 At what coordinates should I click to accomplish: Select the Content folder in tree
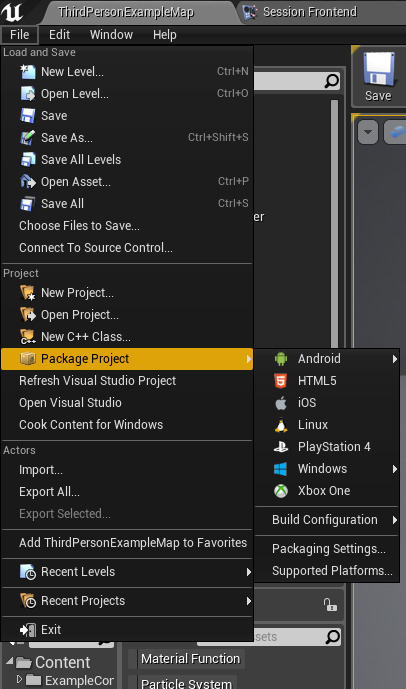pyautogui.click(x=63, y=662)
